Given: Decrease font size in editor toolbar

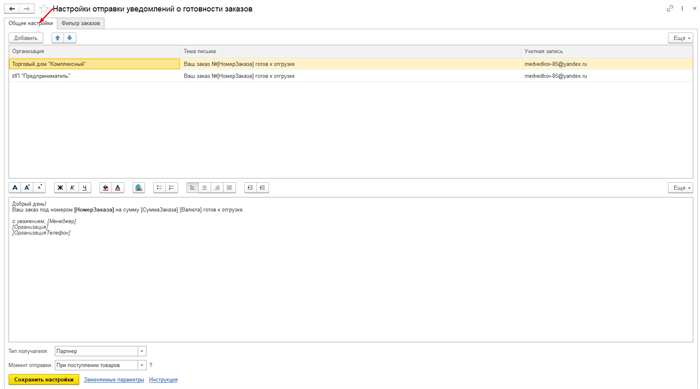Looking at the screenshot, I should coord(39,188).
